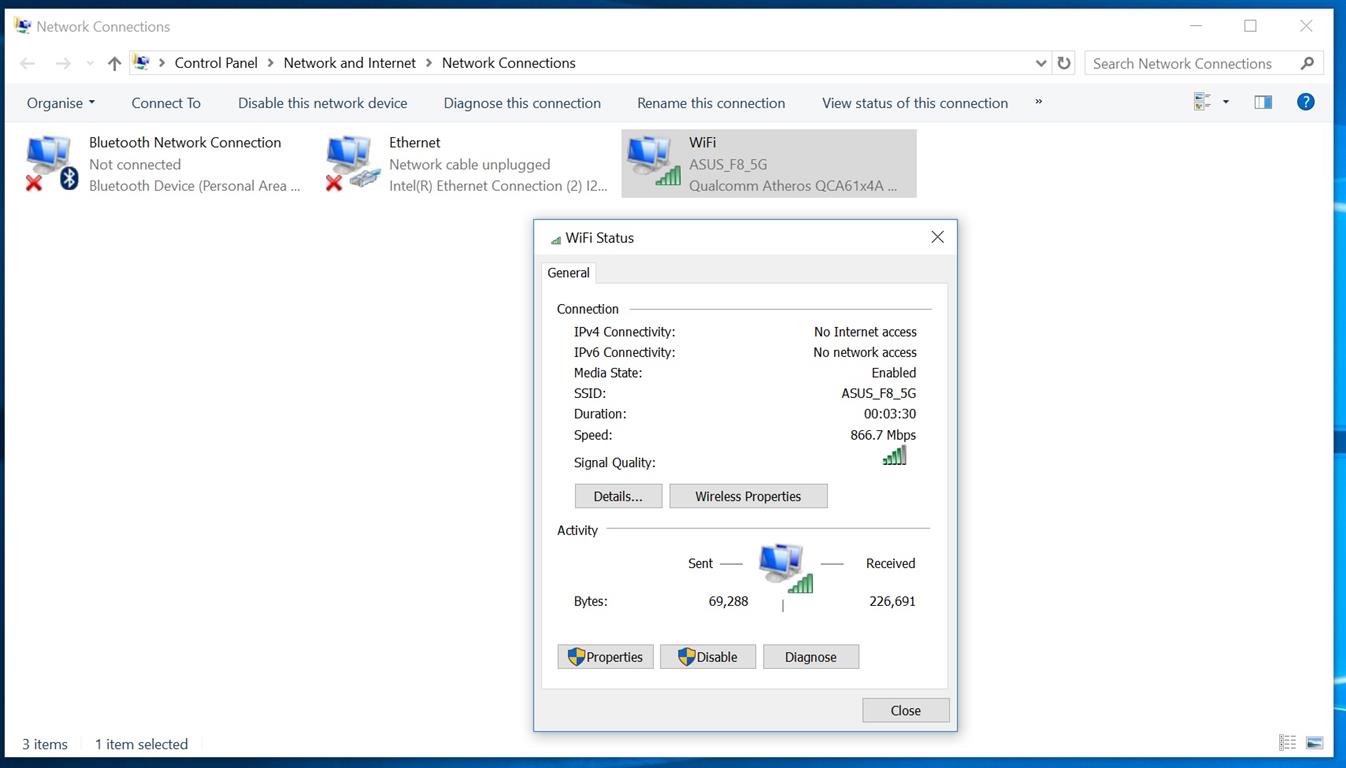Click the Control Panel breadcrumb
The width and height of the screenshot is (1346, 768).
coord(216,63)
